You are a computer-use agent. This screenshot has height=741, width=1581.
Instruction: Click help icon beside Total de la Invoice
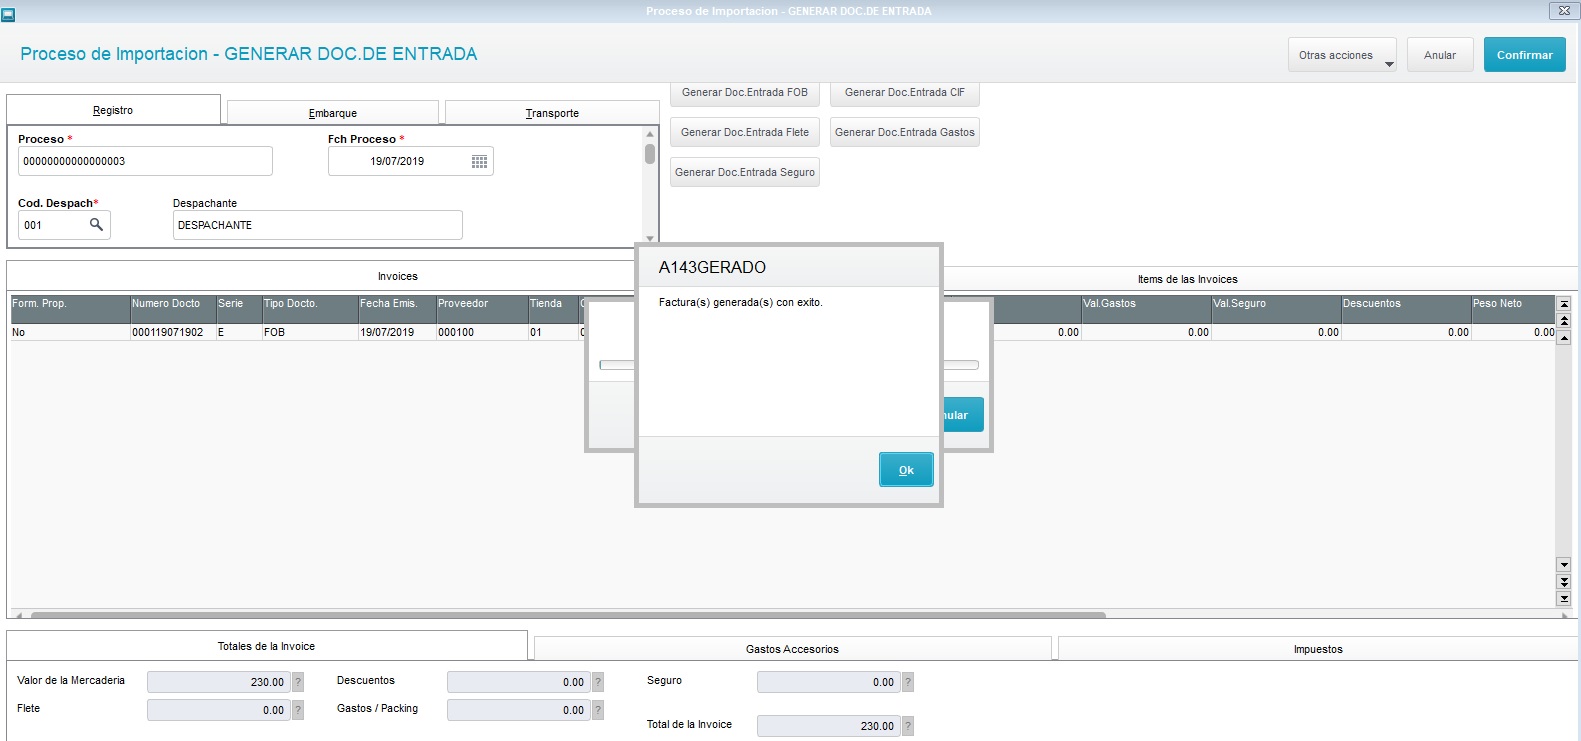908,726
